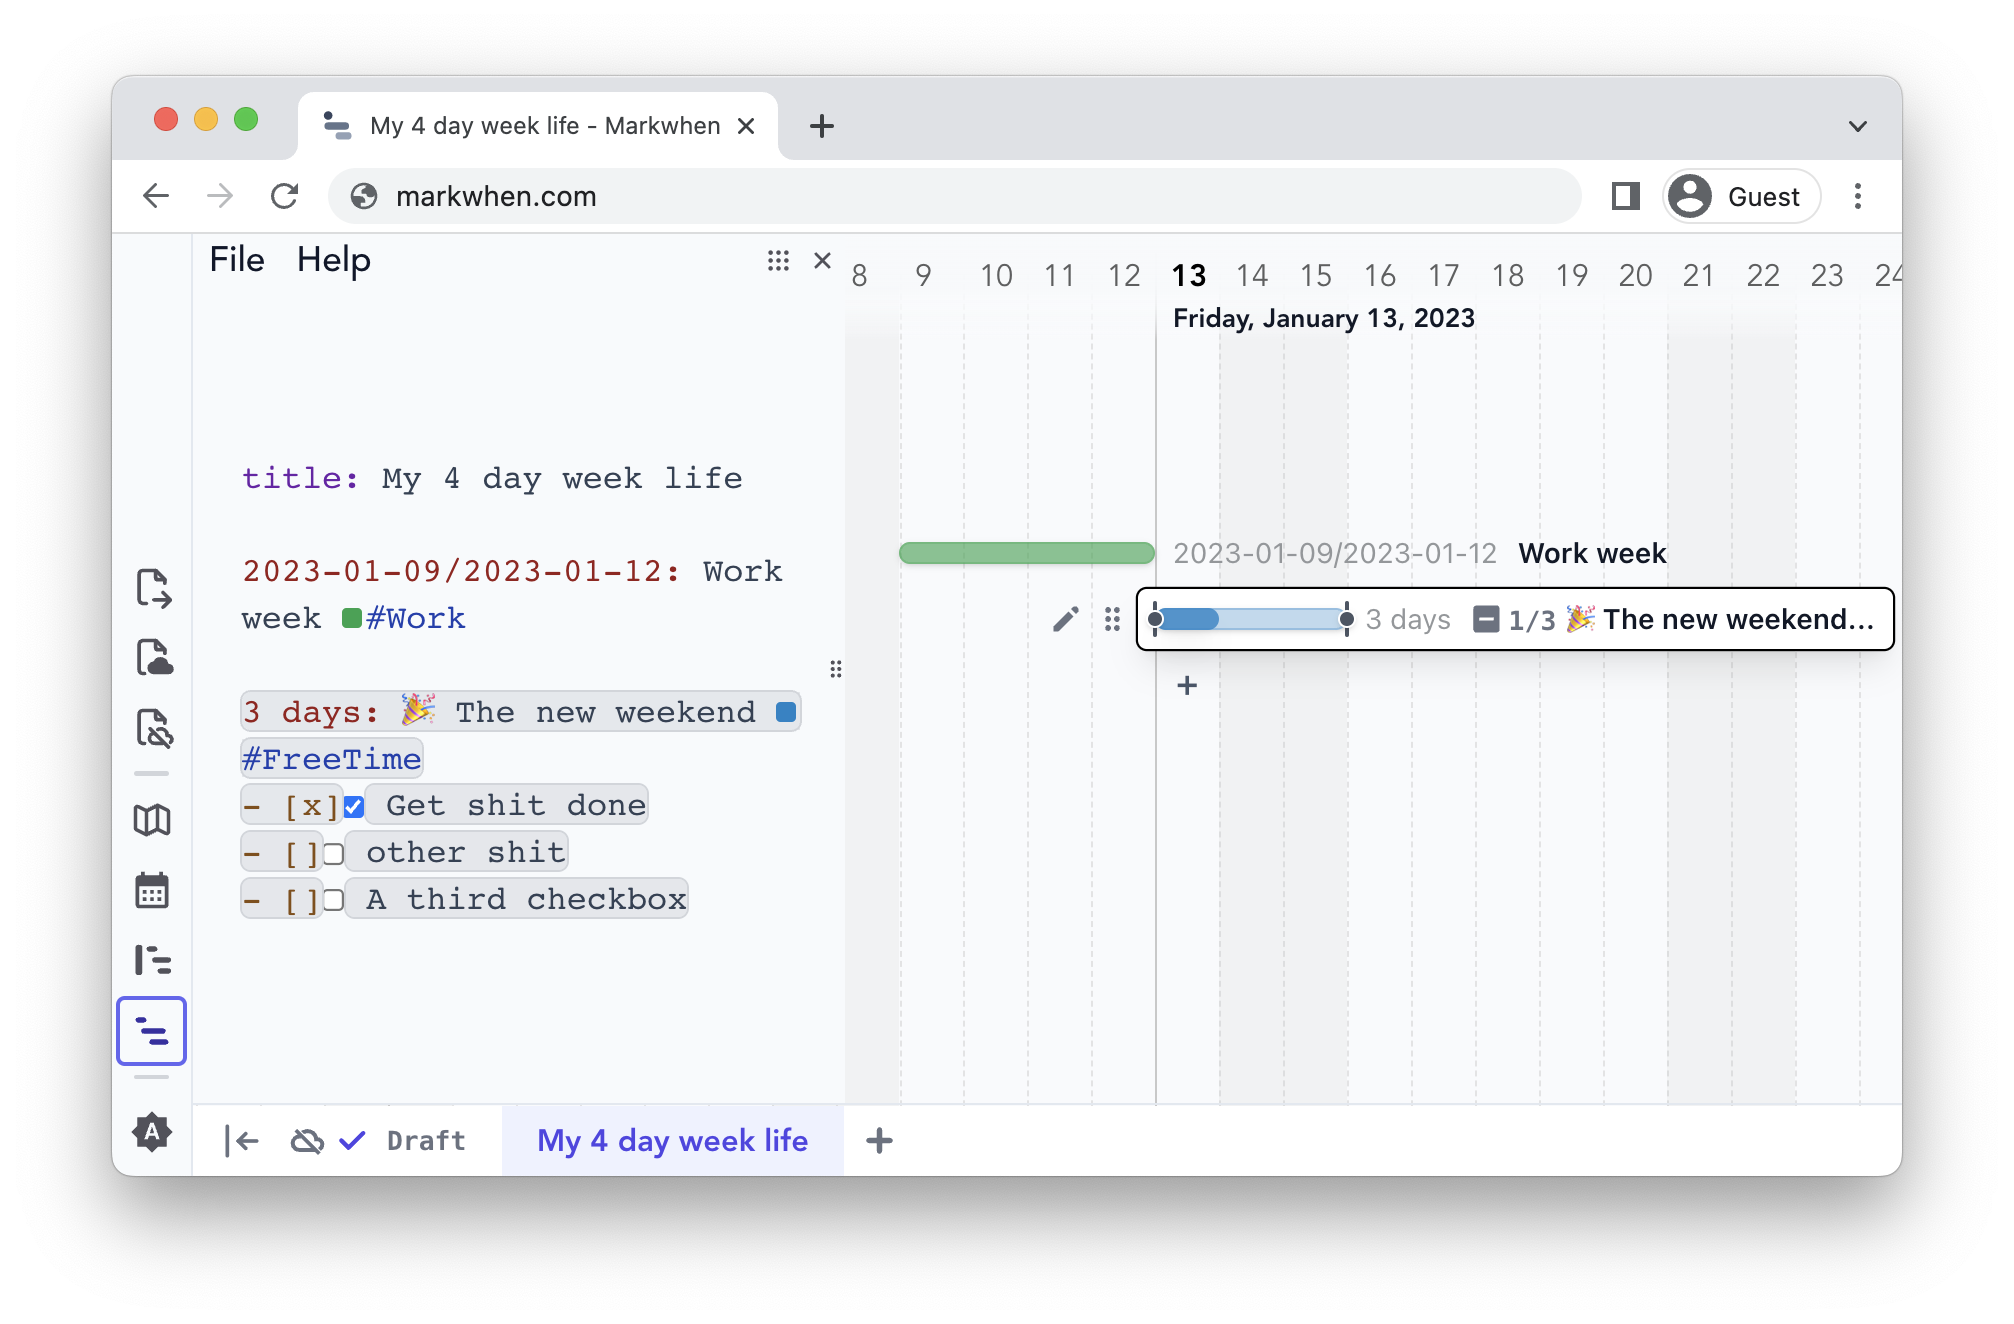Toggle the dark mode theme icon
Image resolution: width=2014 pixels, height=1324 pixels.
pyautogui.click(x=152, y=1132)
